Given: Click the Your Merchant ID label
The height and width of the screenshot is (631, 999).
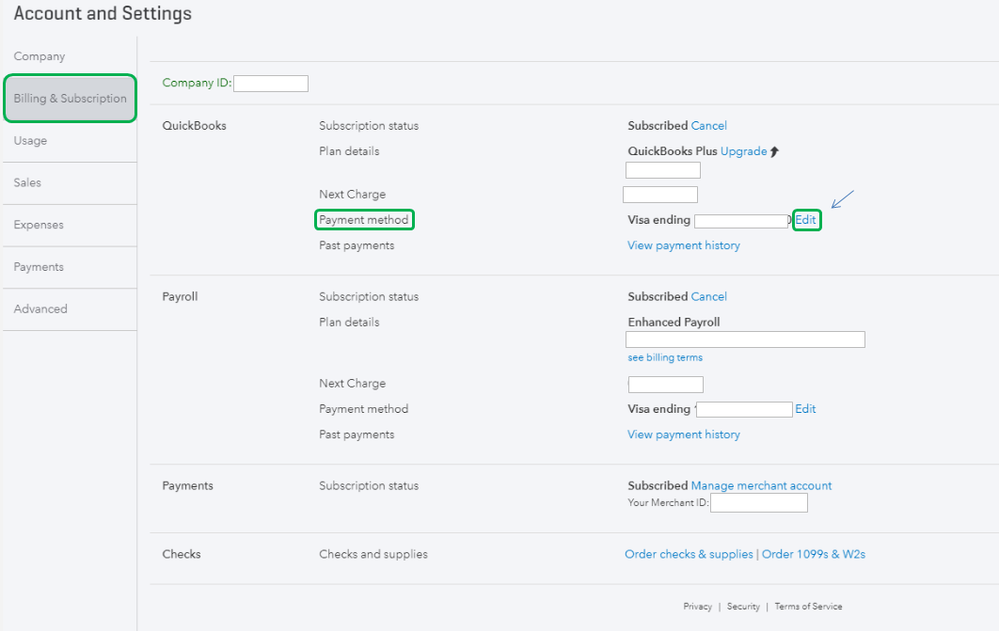Looking at the screenshot, I should point(668,502).
